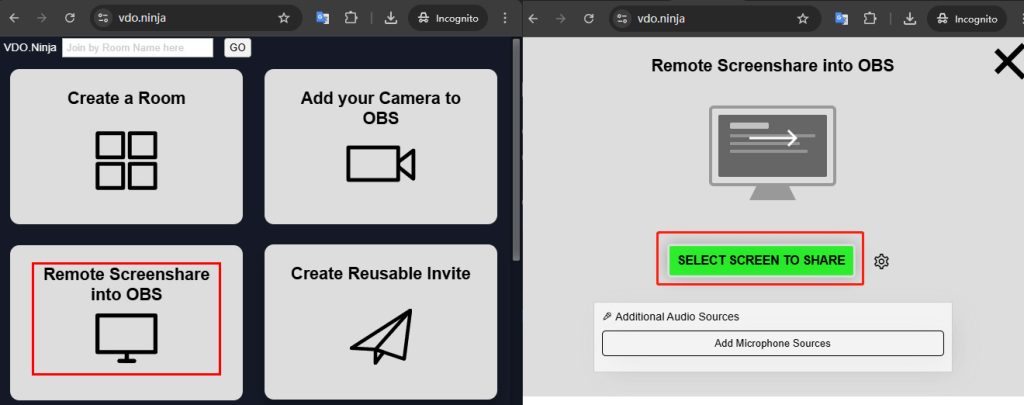Open Create Reusable Invite card
This screenshot has height=405, width=1024.
(x=381, y=322)
